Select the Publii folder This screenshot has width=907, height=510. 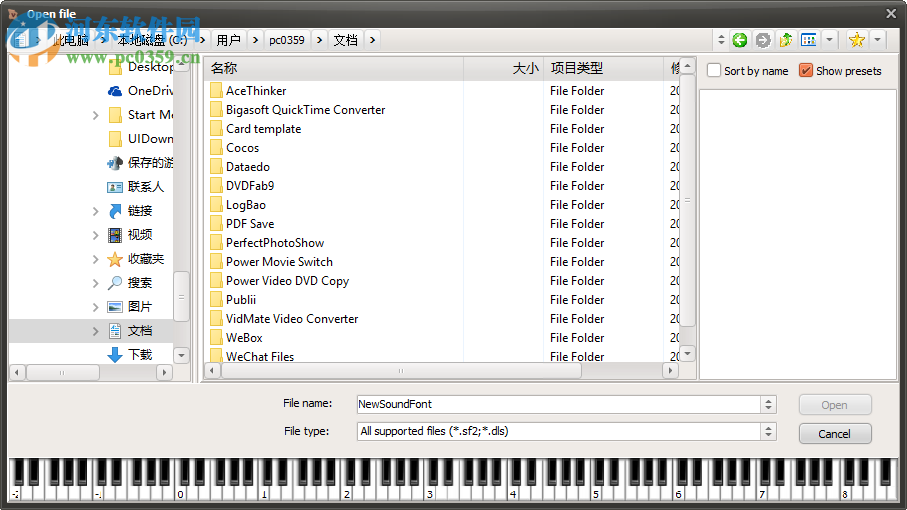click(x=233, y=300)
